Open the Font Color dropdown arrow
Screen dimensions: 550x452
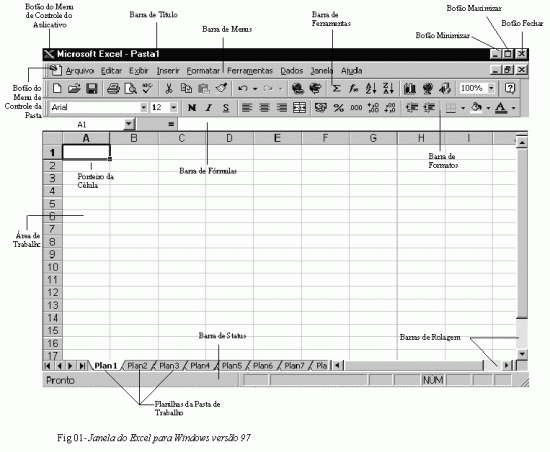514,108
